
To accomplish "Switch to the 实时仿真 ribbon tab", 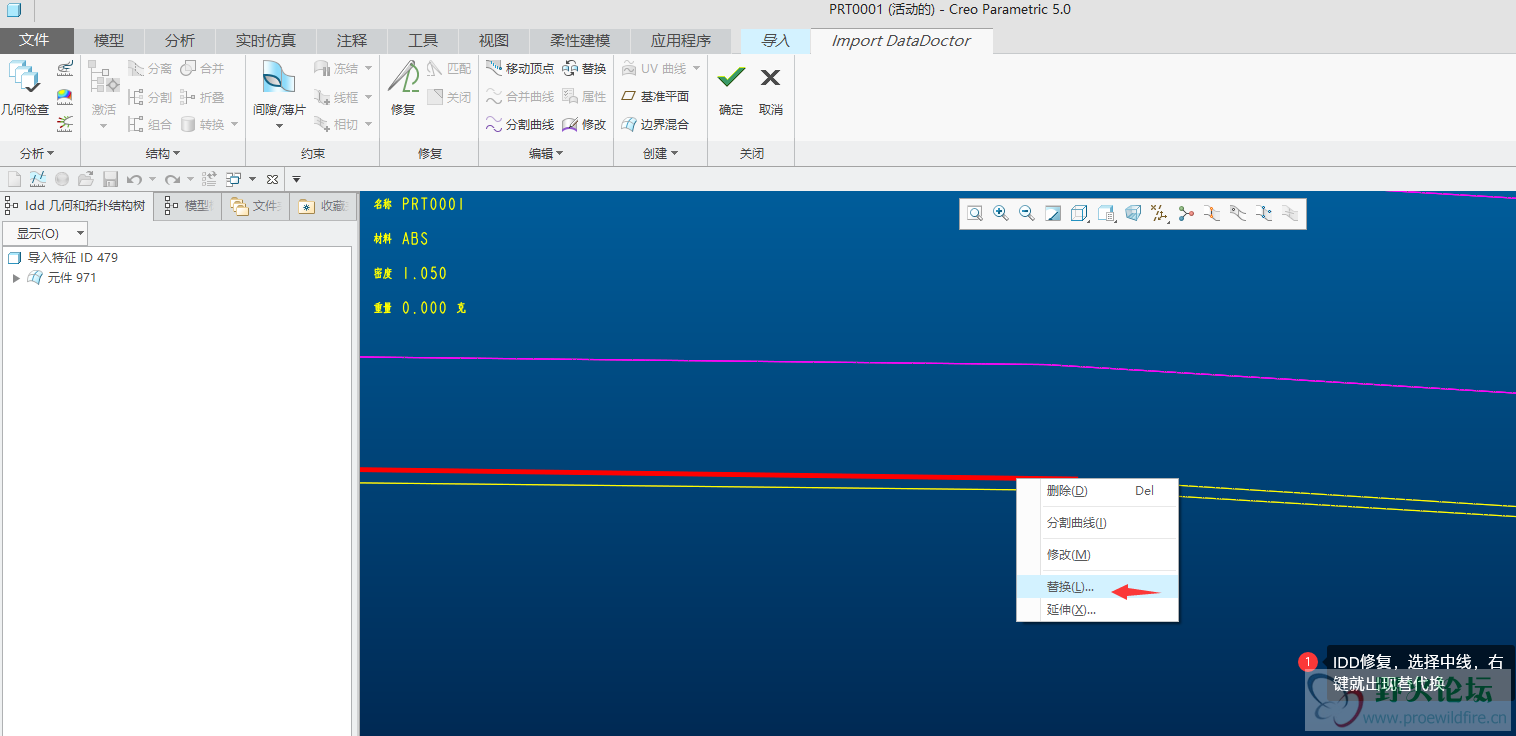I will tap(266, 41).
